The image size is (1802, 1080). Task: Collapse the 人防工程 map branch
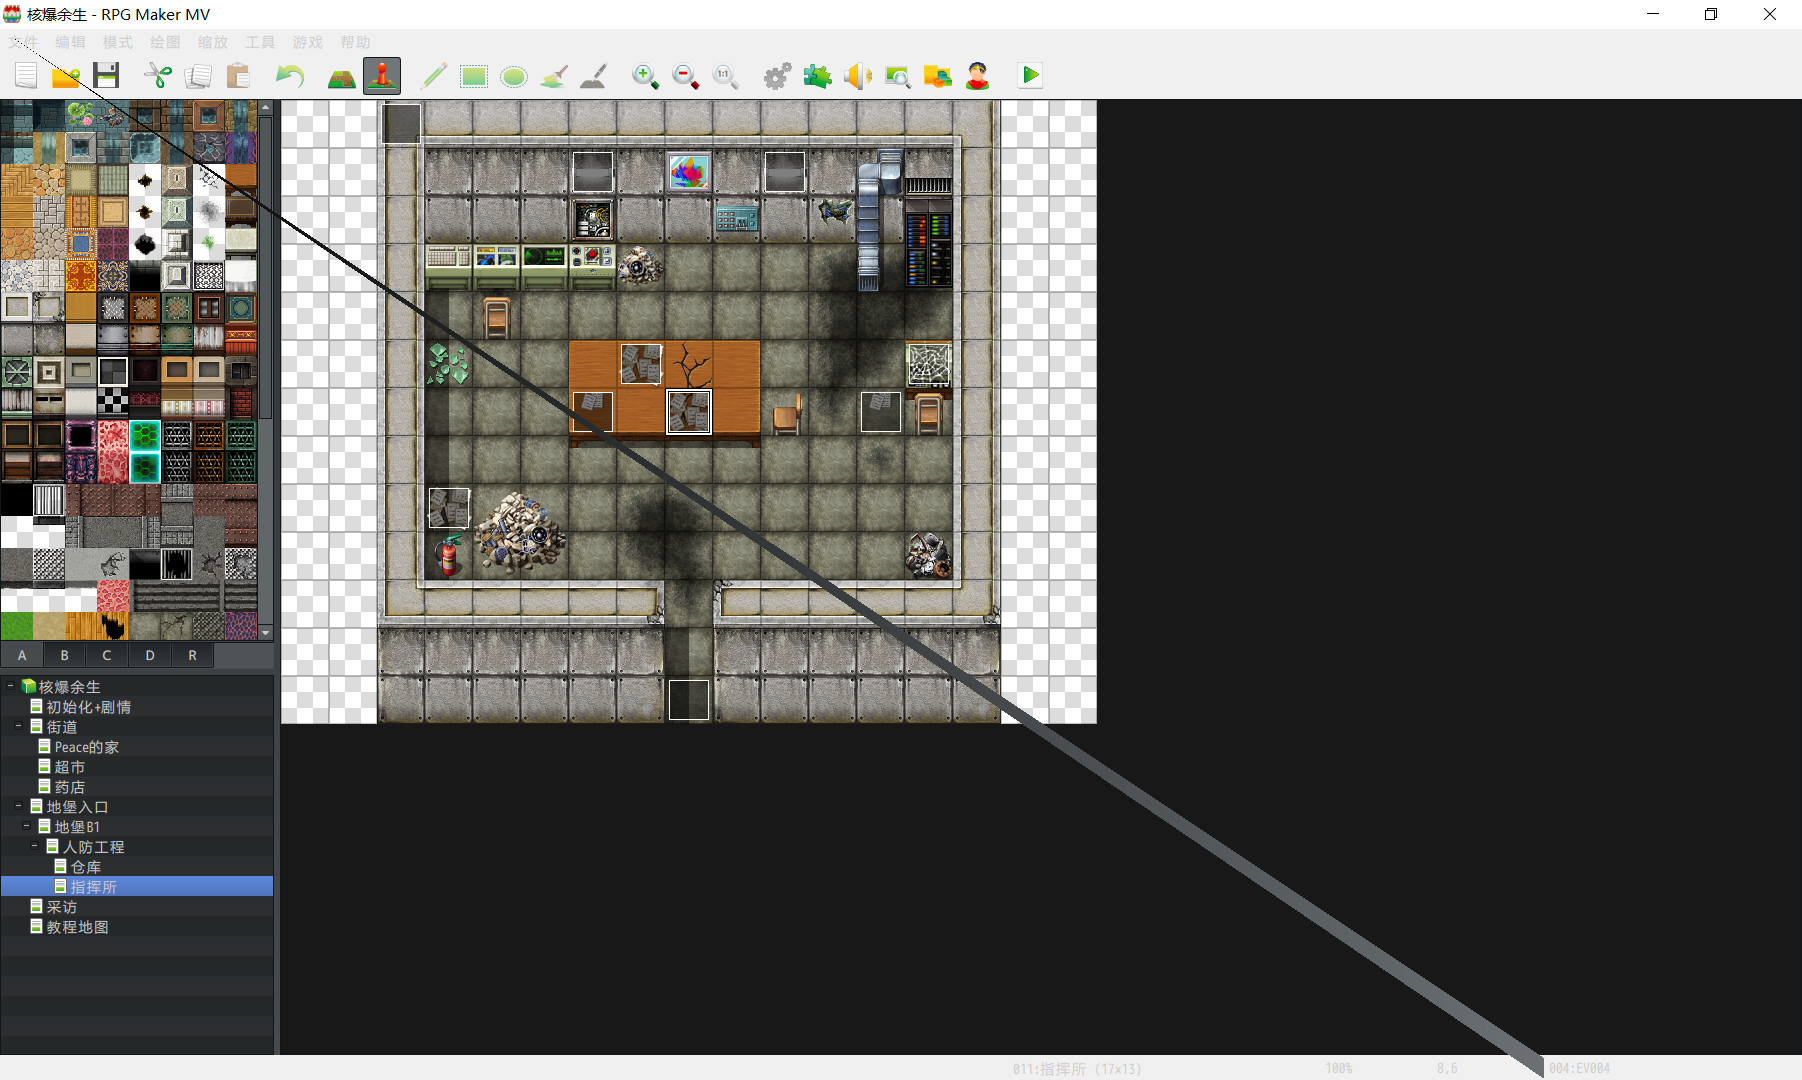[x=35, y=846]
